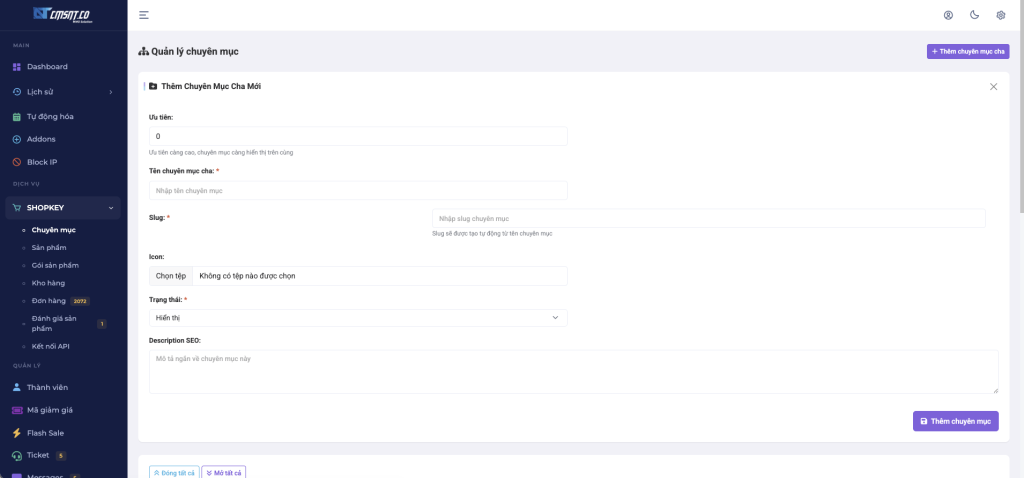Toggle dark mode moon icon
This screenshot has width=1024, height=478.
coord(974,15)
